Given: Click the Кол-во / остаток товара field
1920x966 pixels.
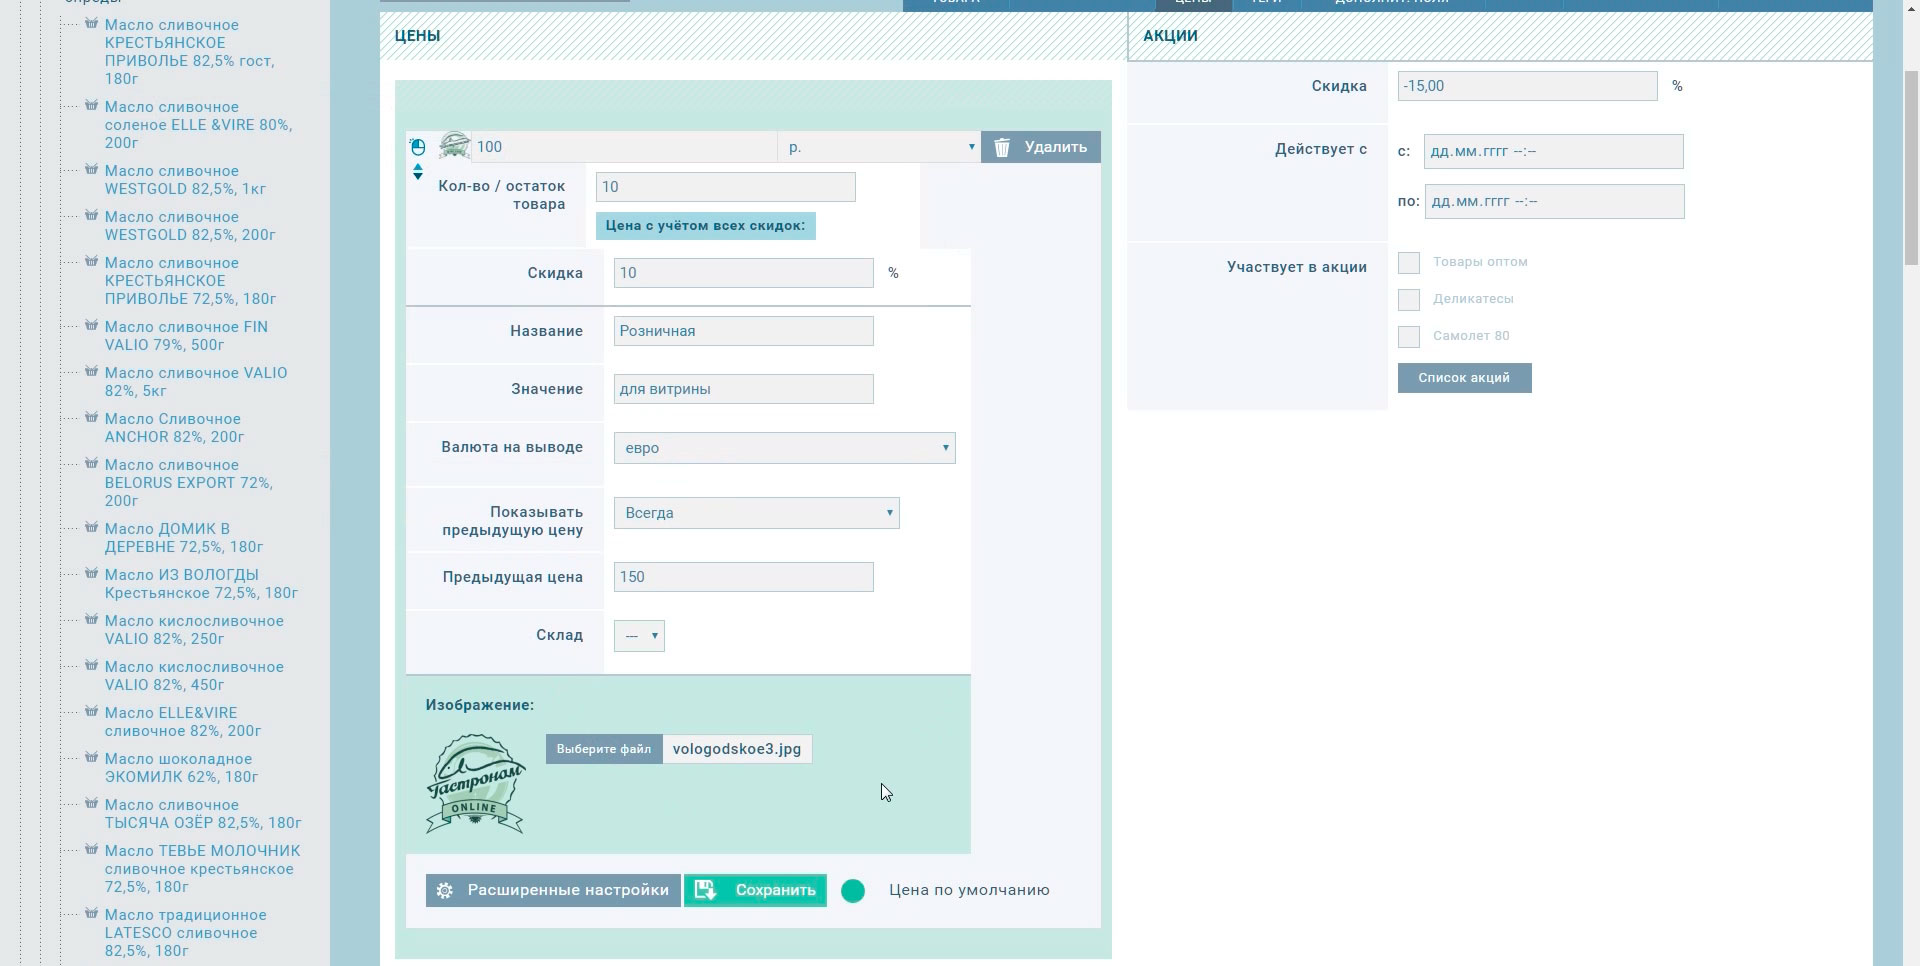Looking at the screenshot, I should click(726, 187).
